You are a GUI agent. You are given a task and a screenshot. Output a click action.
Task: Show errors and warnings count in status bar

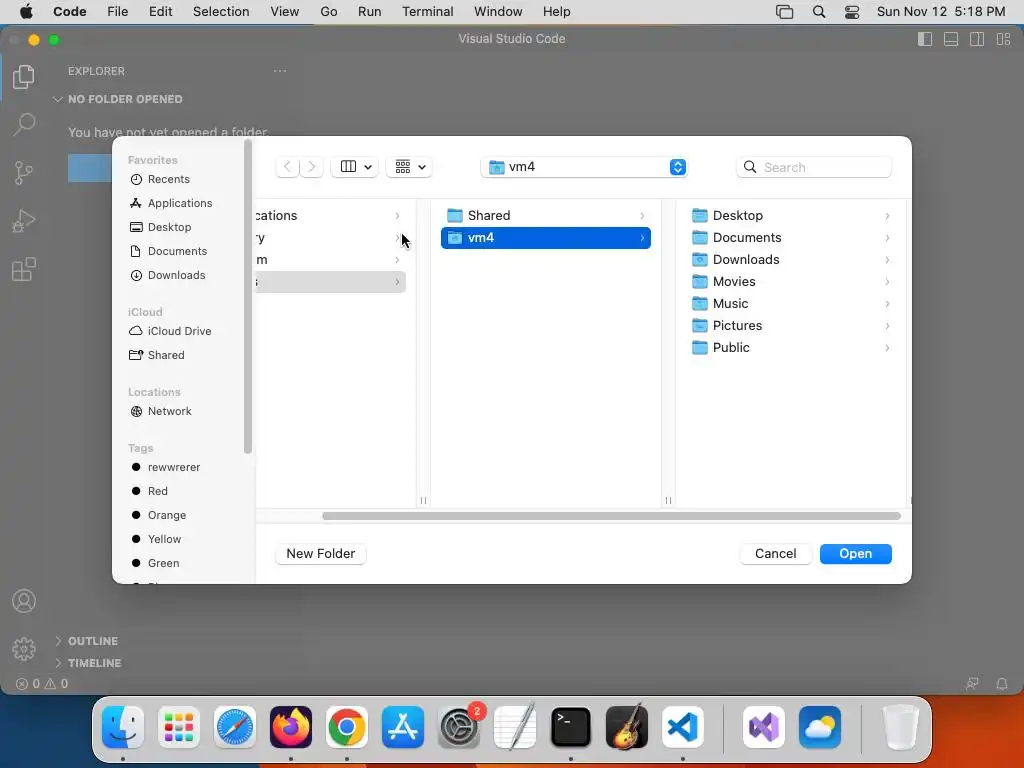[42, 684]
